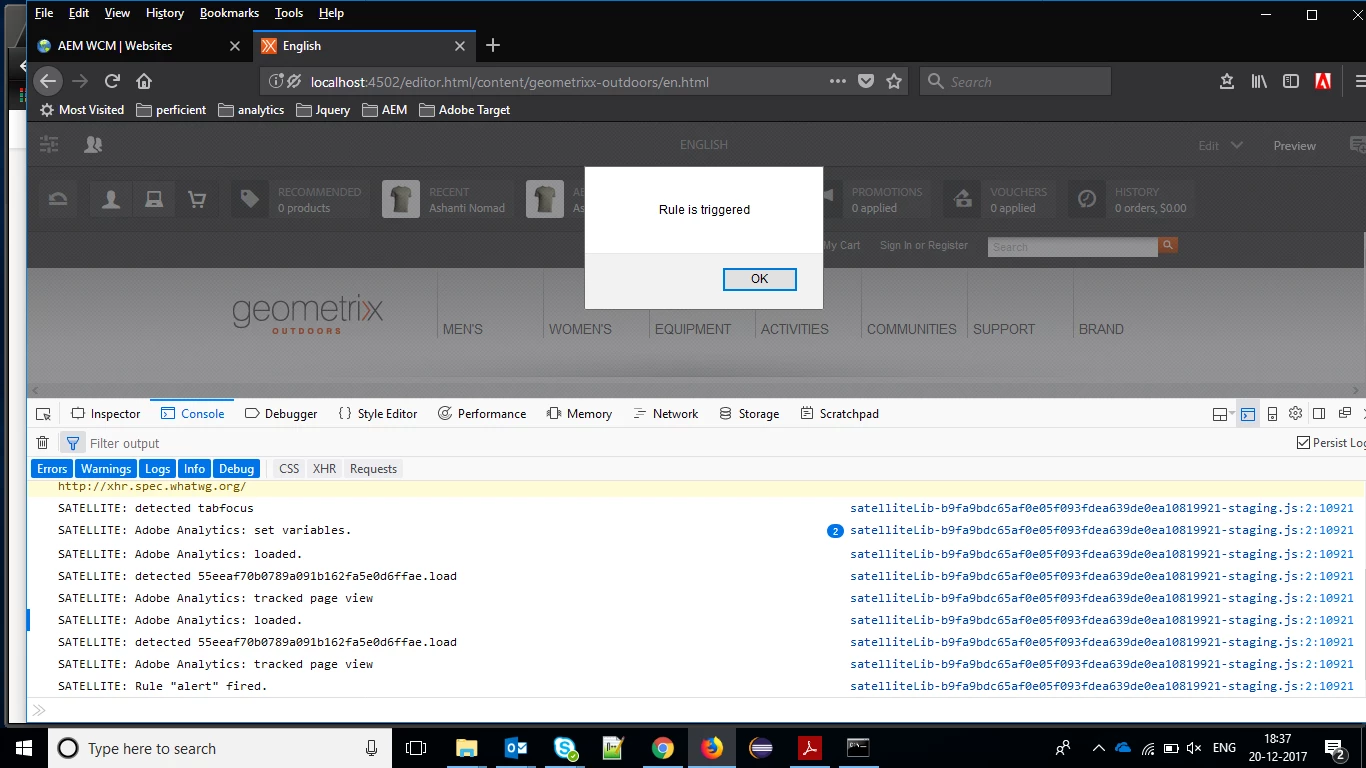The image size is (1366, 768).
Task: Open the AEM side panel toggle icon
Action: [x=49, y=145]
